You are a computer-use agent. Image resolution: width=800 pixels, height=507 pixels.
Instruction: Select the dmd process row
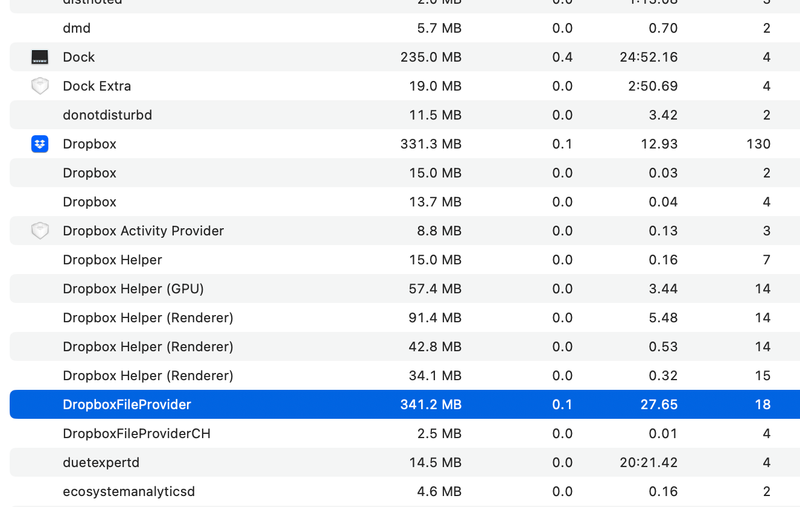(x=405, y=28)
